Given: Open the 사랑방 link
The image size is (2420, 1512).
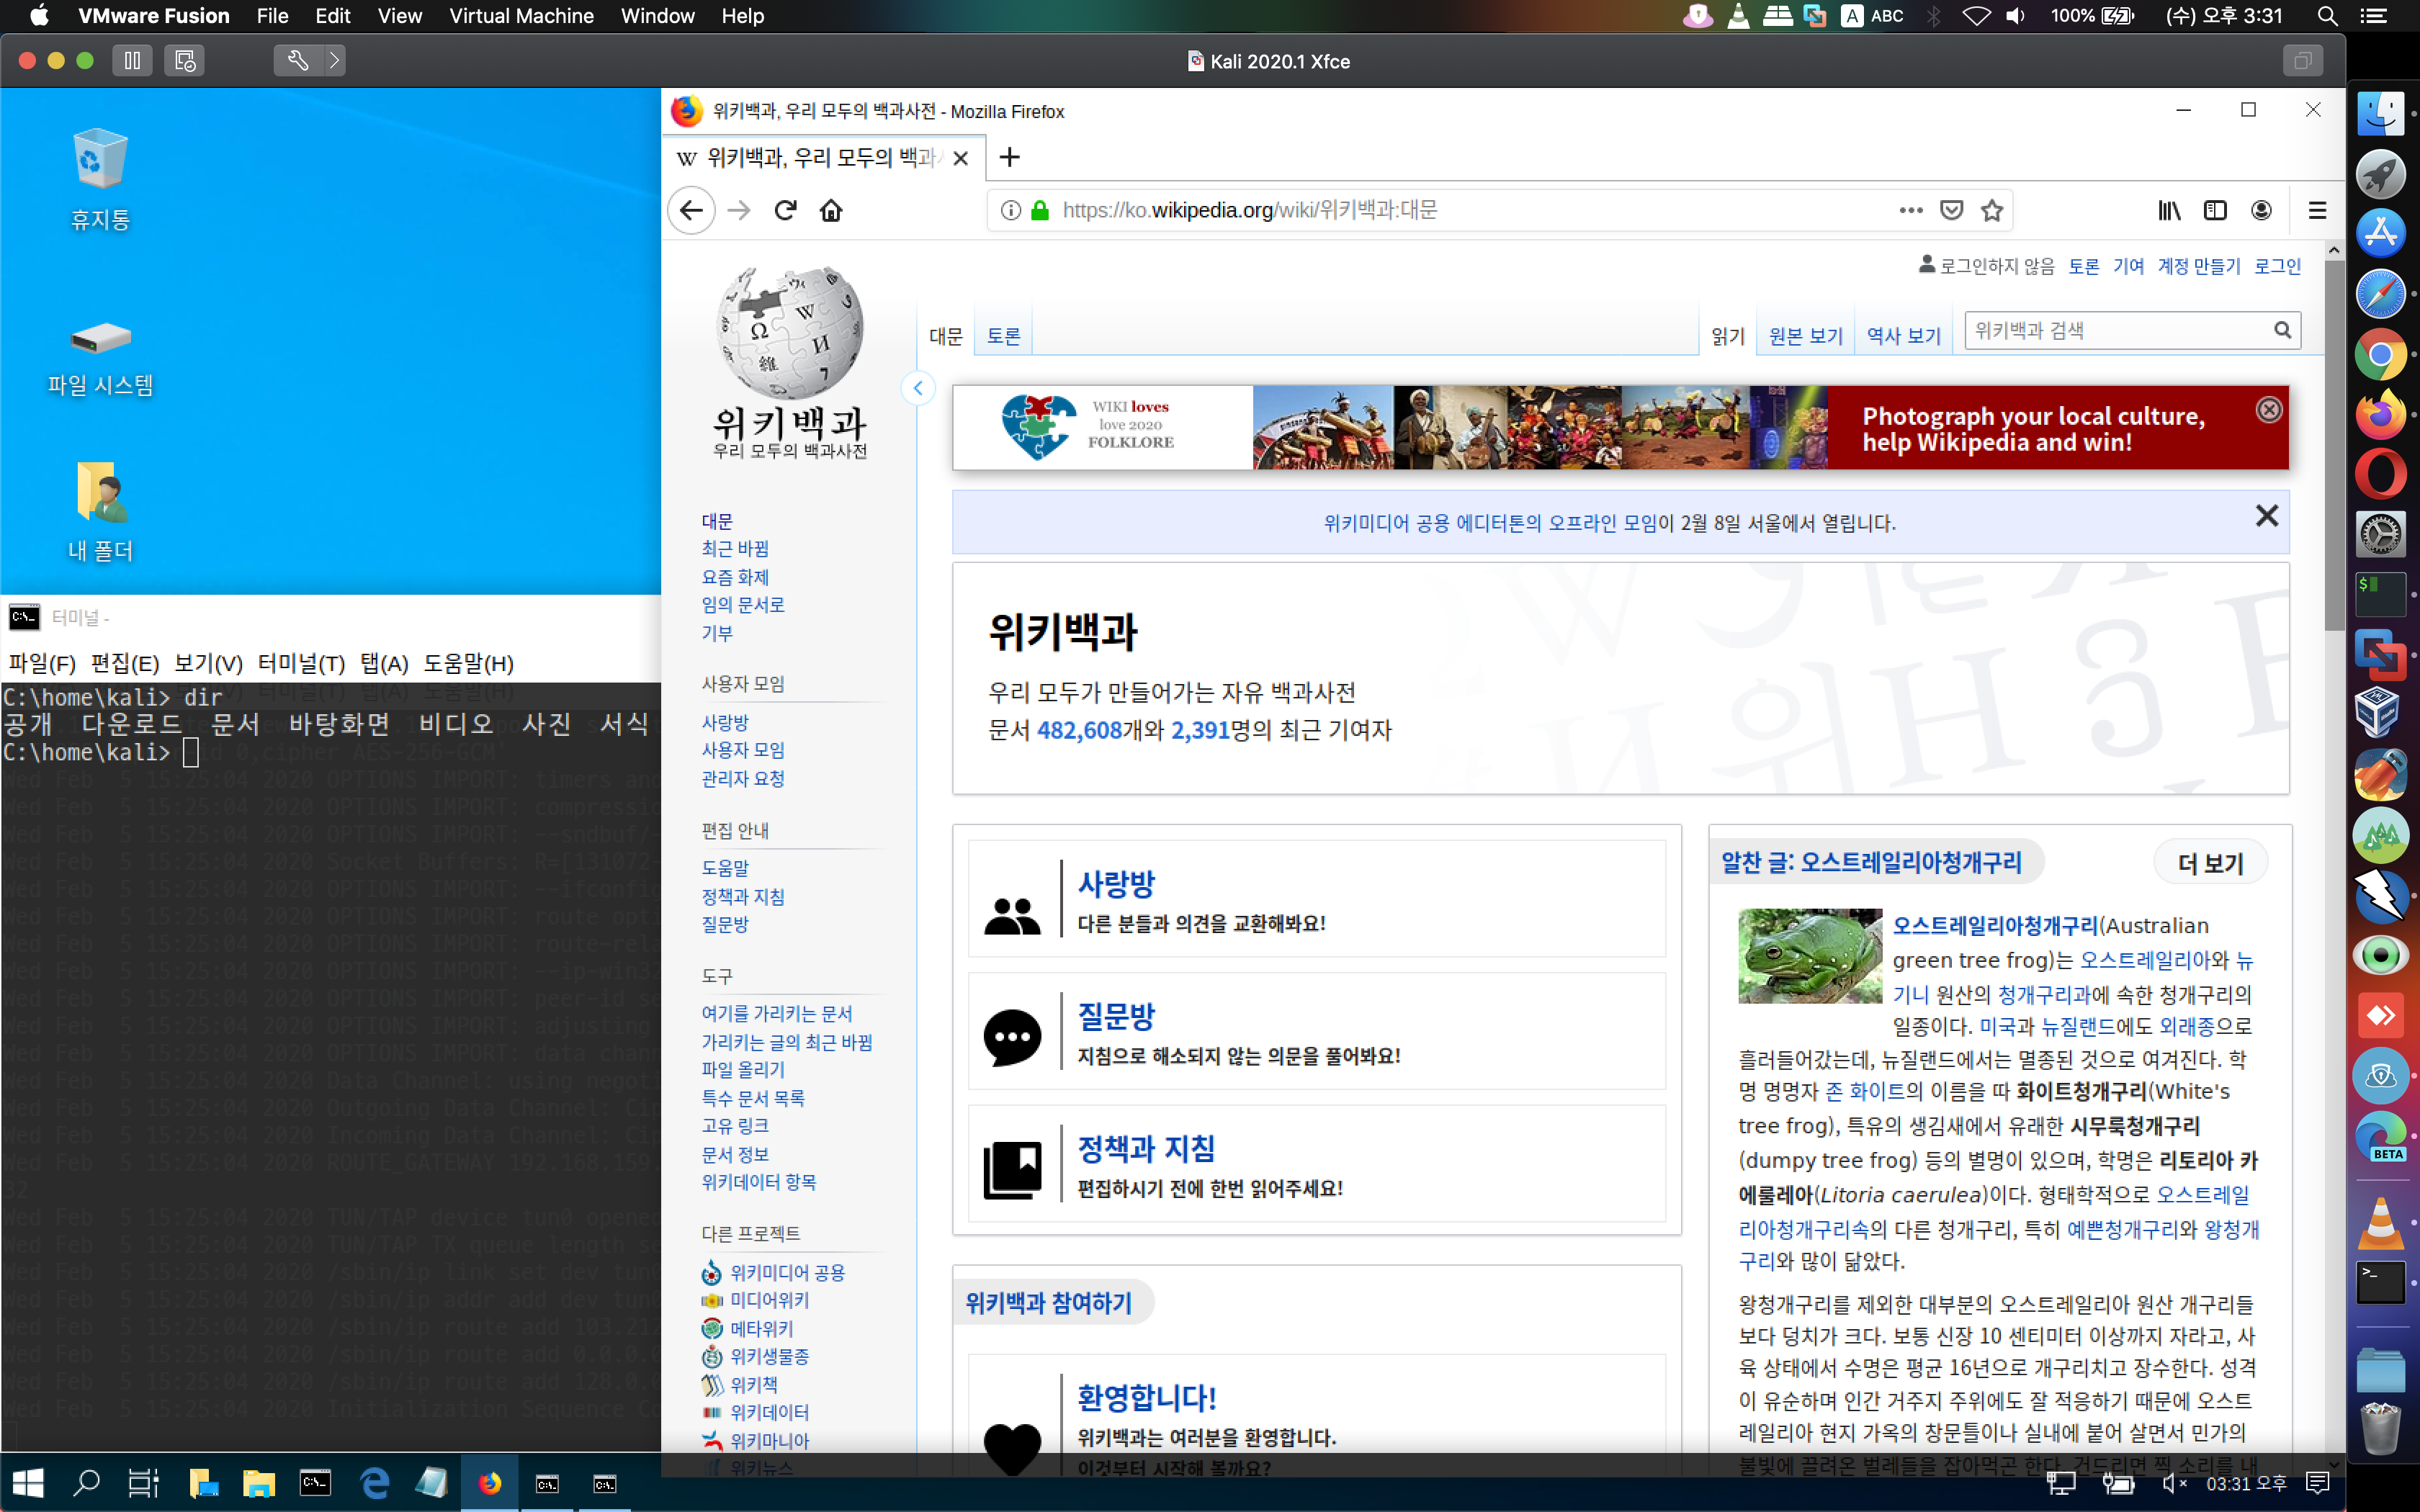Looking at the screenshot, I should [x=1116, y=883].
